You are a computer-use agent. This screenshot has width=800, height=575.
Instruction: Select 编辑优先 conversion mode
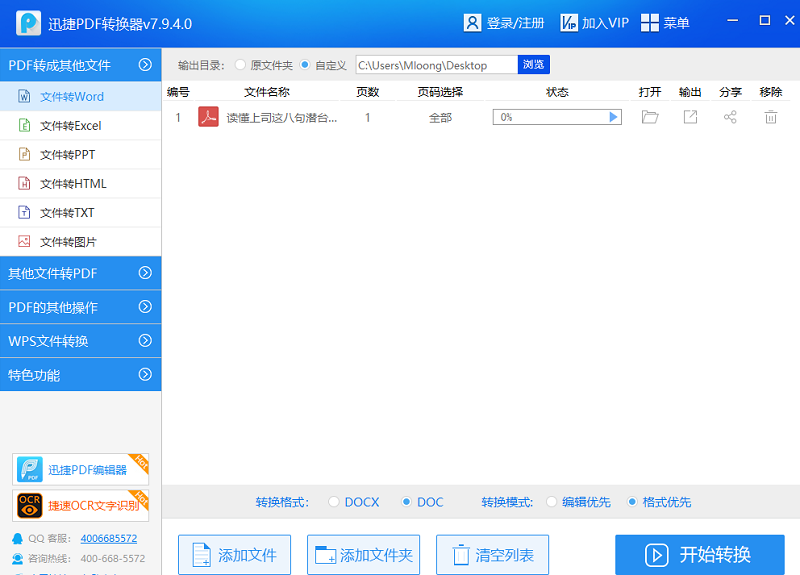552,502
